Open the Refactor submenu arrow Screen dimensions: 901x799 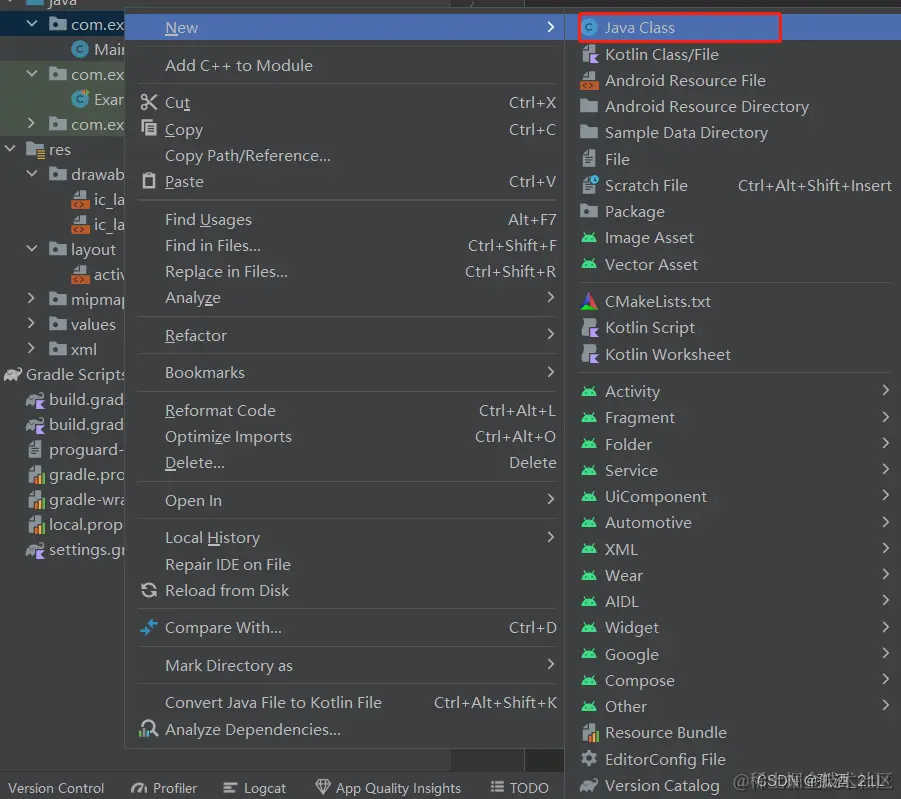coord(550,335)
